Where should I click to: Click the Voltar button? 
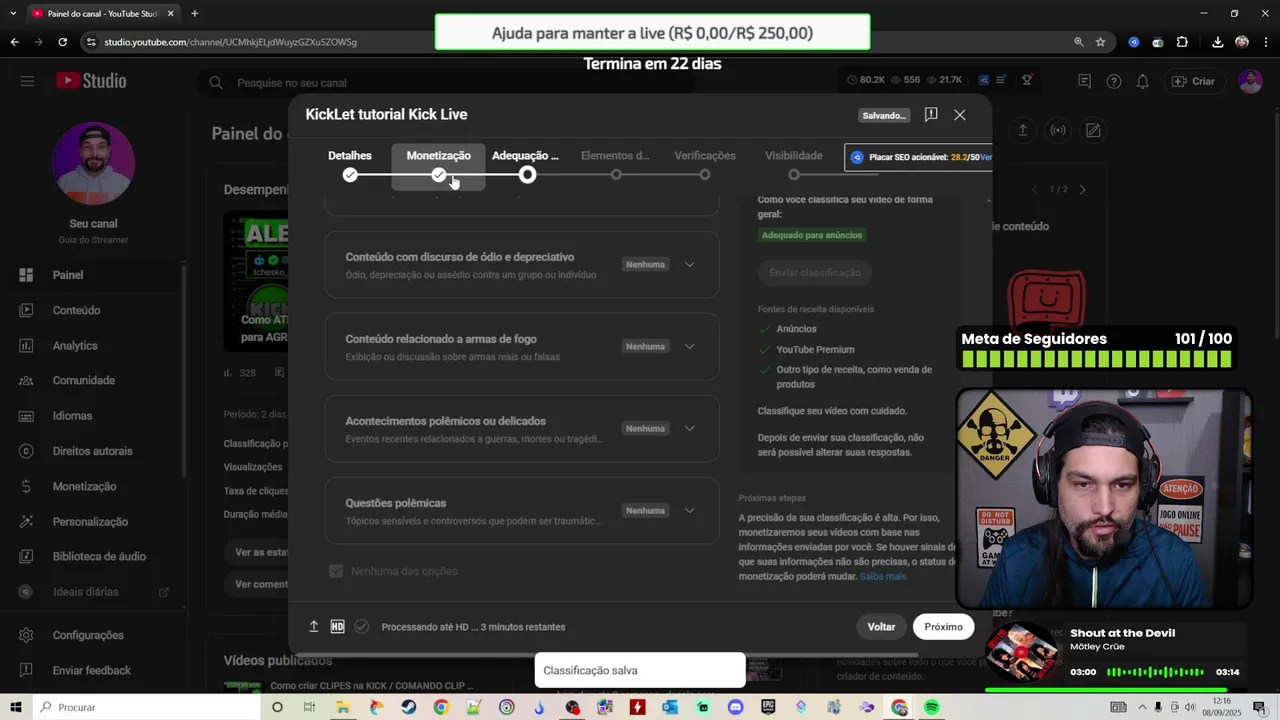tap(881, 627)
